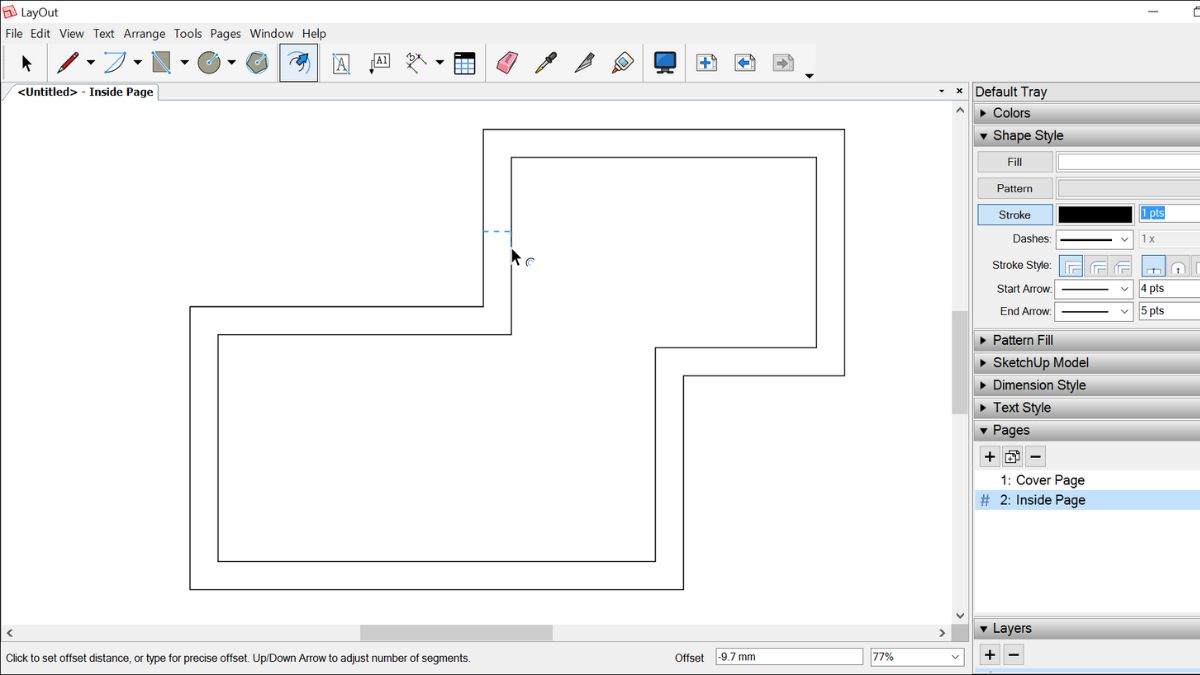Viewport: 1200px width, 675px height.
Task: Click the black Stroke color swatch
Action: (1095, 214)
